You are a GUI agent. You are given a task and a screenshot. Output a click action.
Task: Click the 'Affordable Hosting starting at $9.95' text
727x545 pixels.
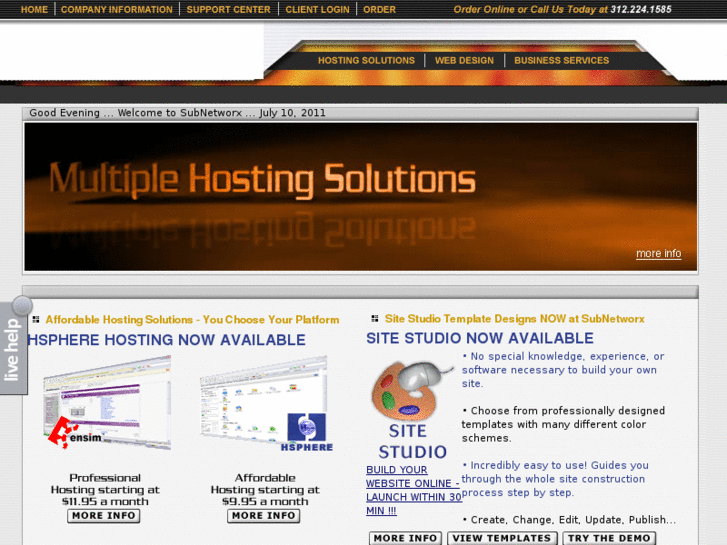point(265,490)
